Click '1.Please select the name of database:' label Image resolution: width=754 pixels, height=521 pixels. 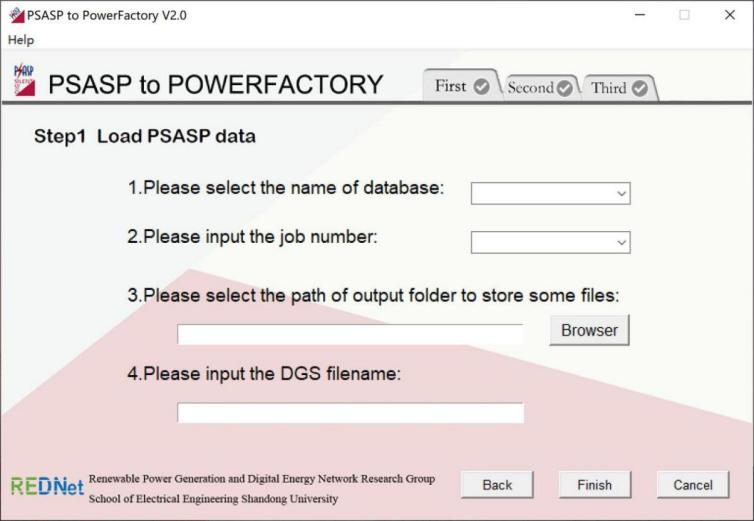coord(286,188)
